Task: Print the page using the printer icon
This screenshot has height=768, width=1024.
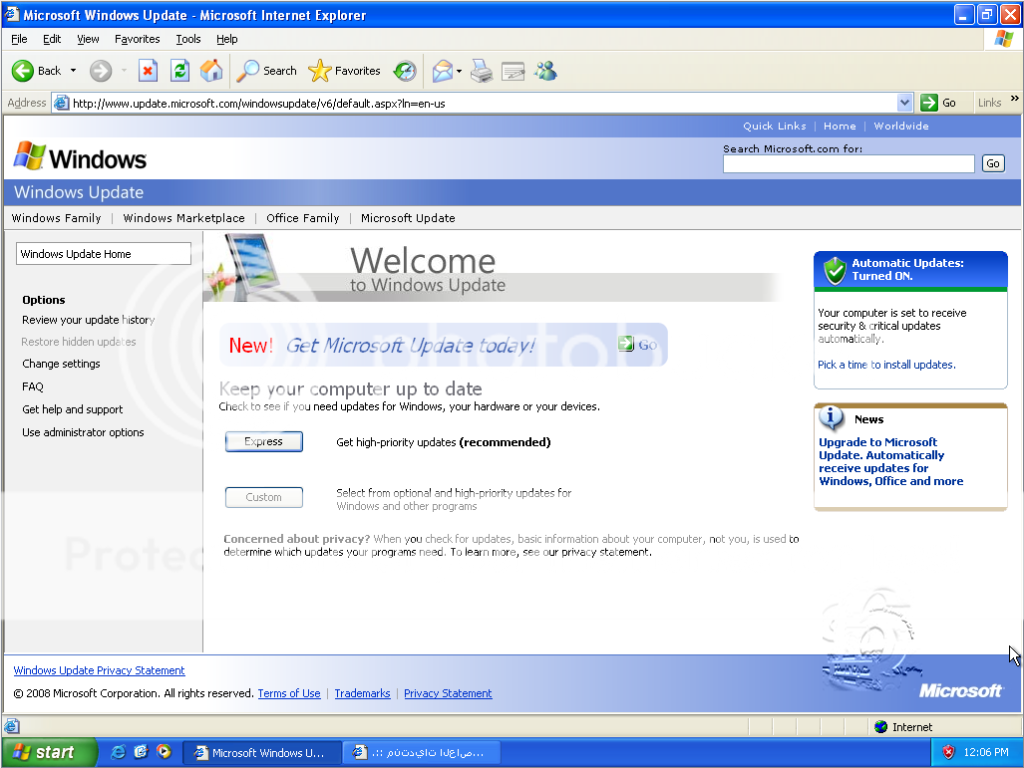Action: pyautogui.click(x=481, y=71)
